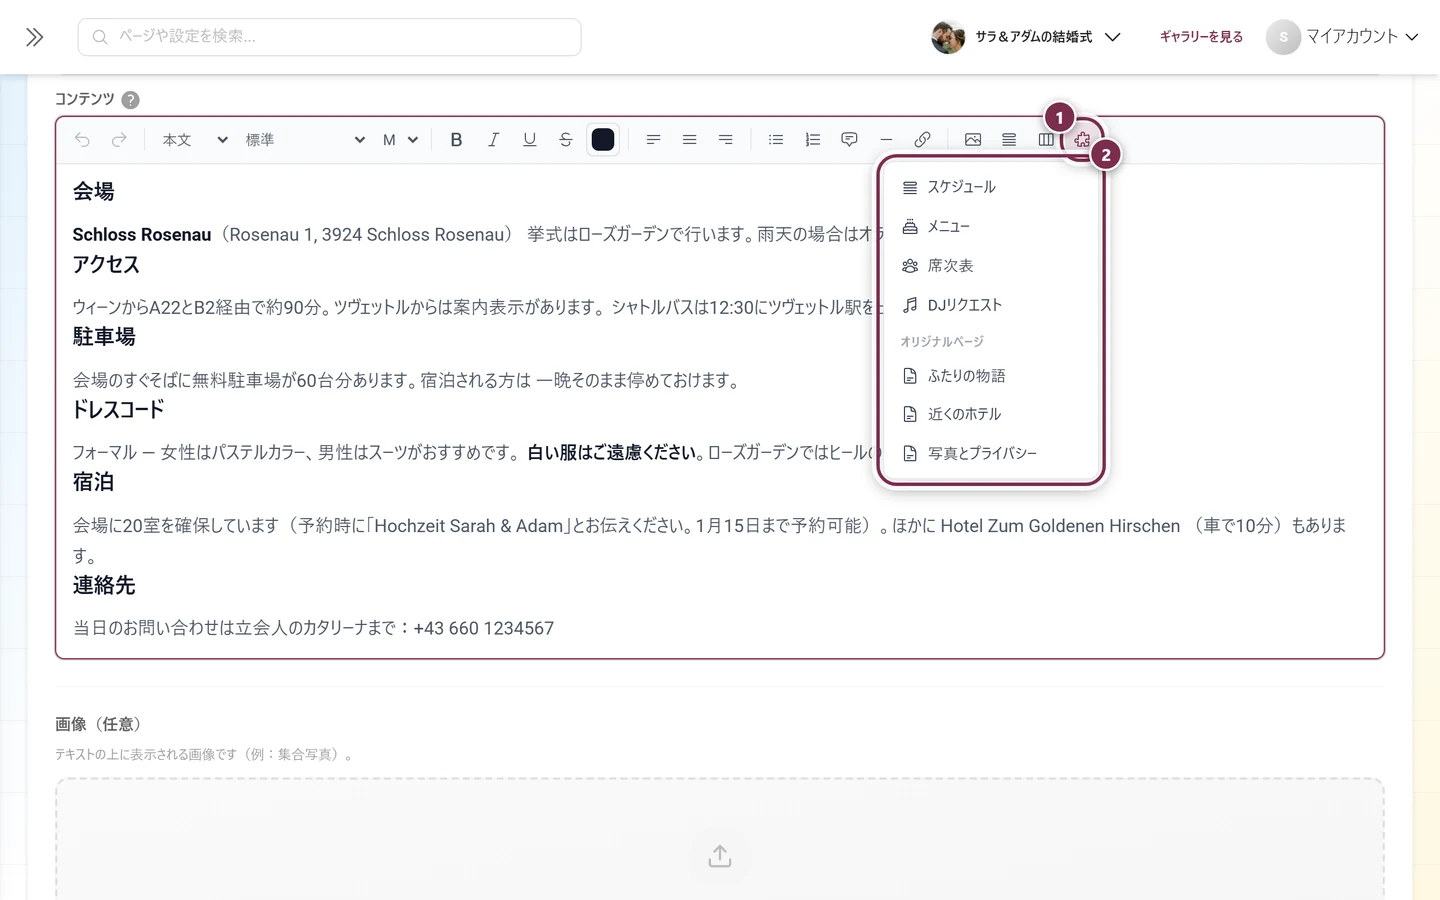Click the 宿泊 heading in the editor
Viewport: 1440px width, 900px height.
tap(93, 482)
